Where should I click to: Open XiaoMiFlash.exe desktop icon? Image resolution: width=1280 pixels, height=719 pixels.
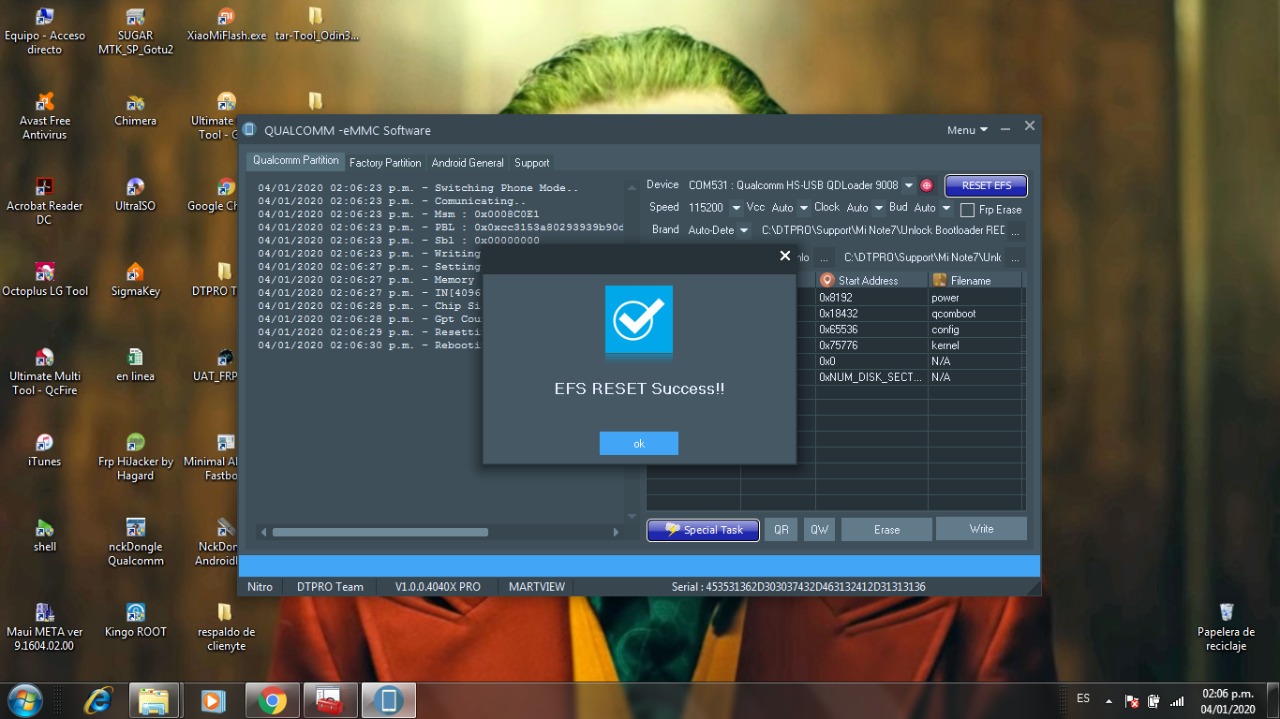(x=226, y=26)
